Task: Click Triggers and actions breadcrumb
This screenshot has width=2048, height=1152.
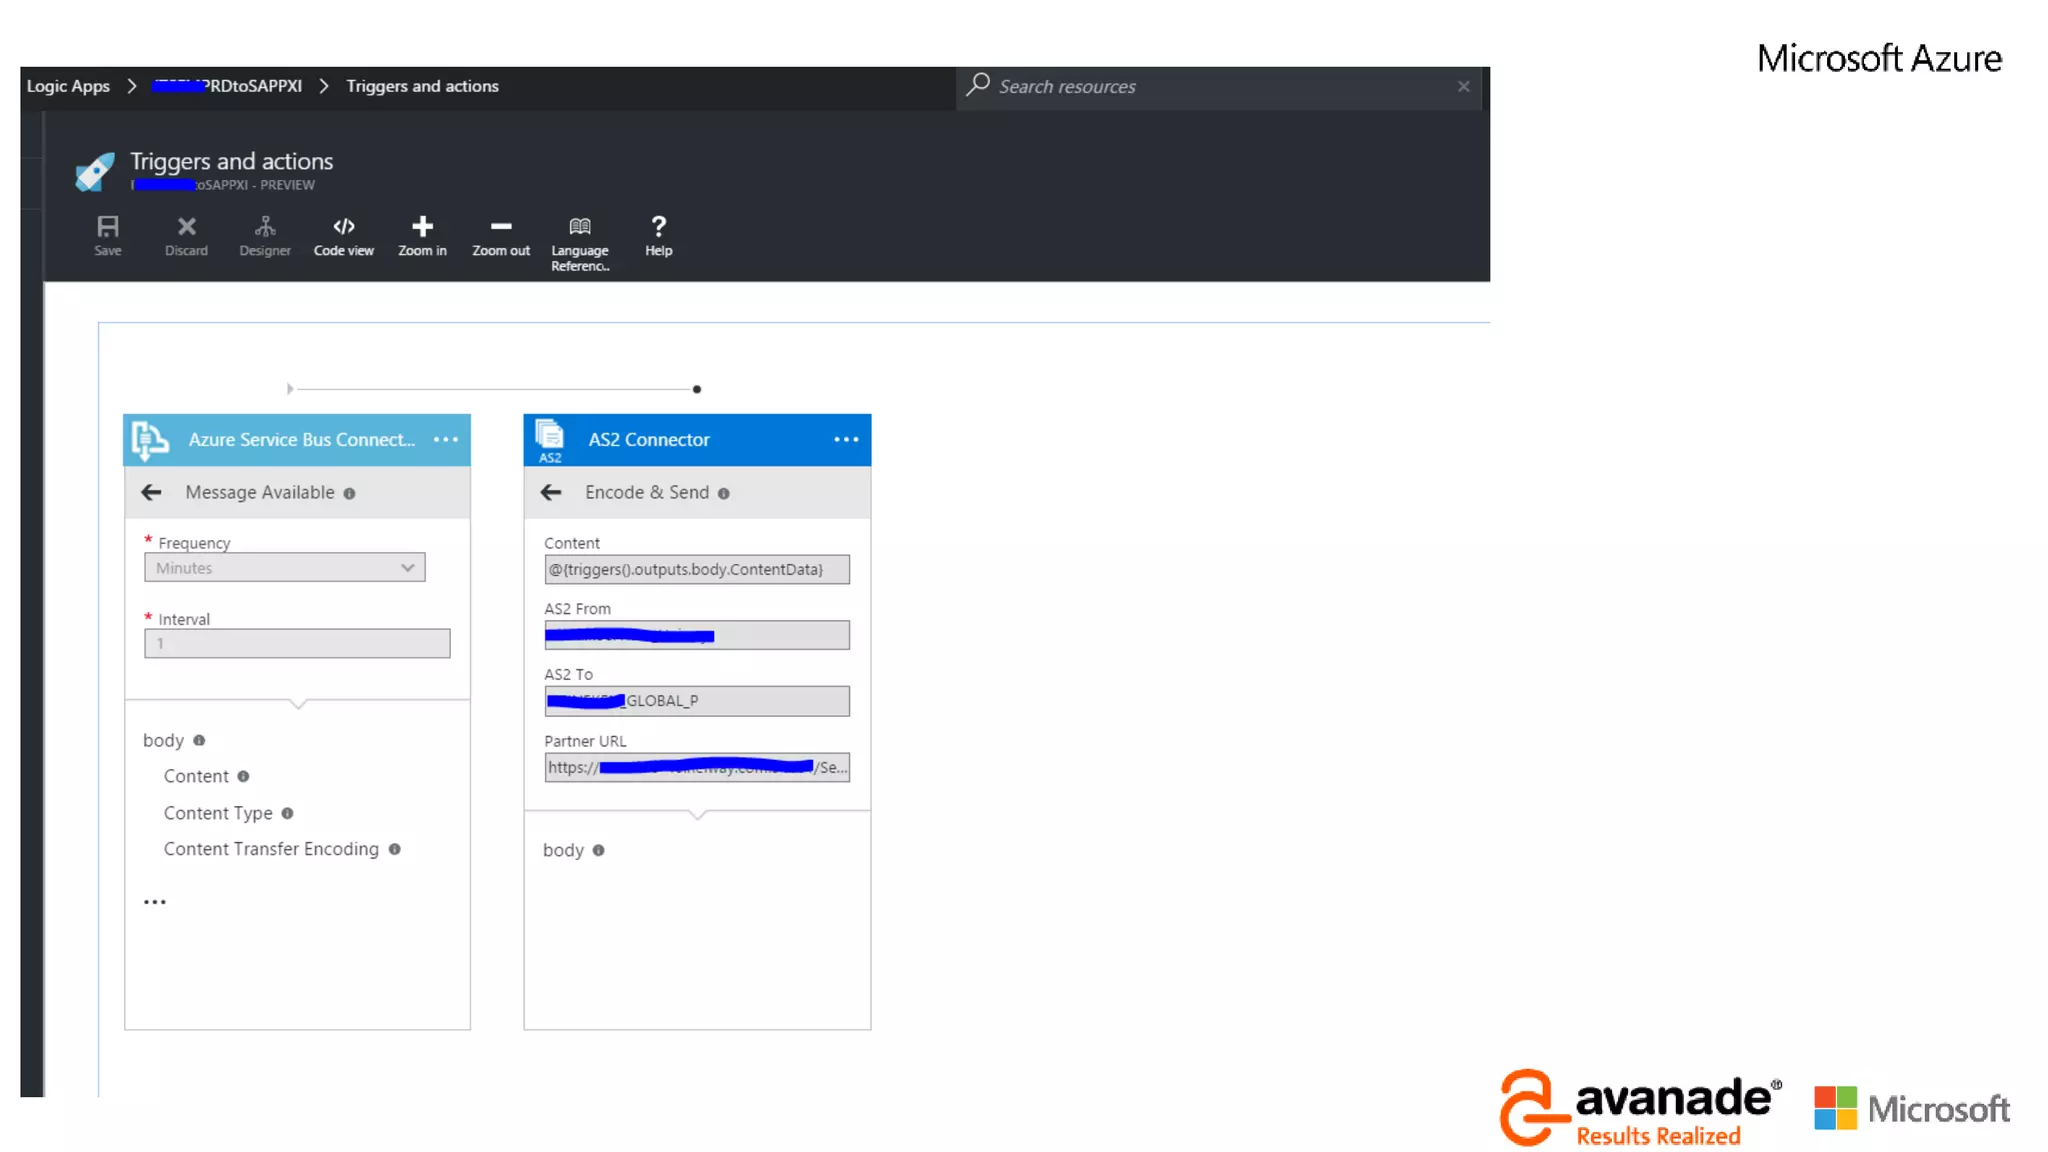Action: click(422, 86)
